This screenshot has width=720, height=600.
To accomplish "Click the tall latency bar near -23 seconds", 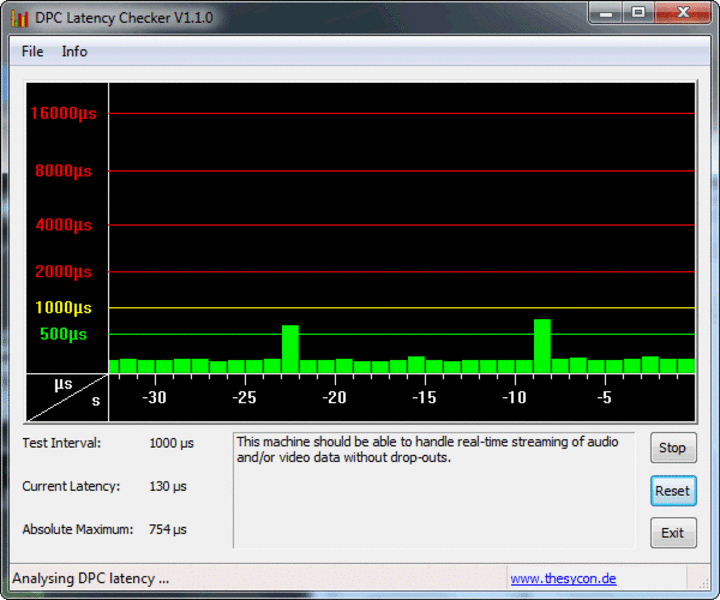I will (x=290, y=349).
